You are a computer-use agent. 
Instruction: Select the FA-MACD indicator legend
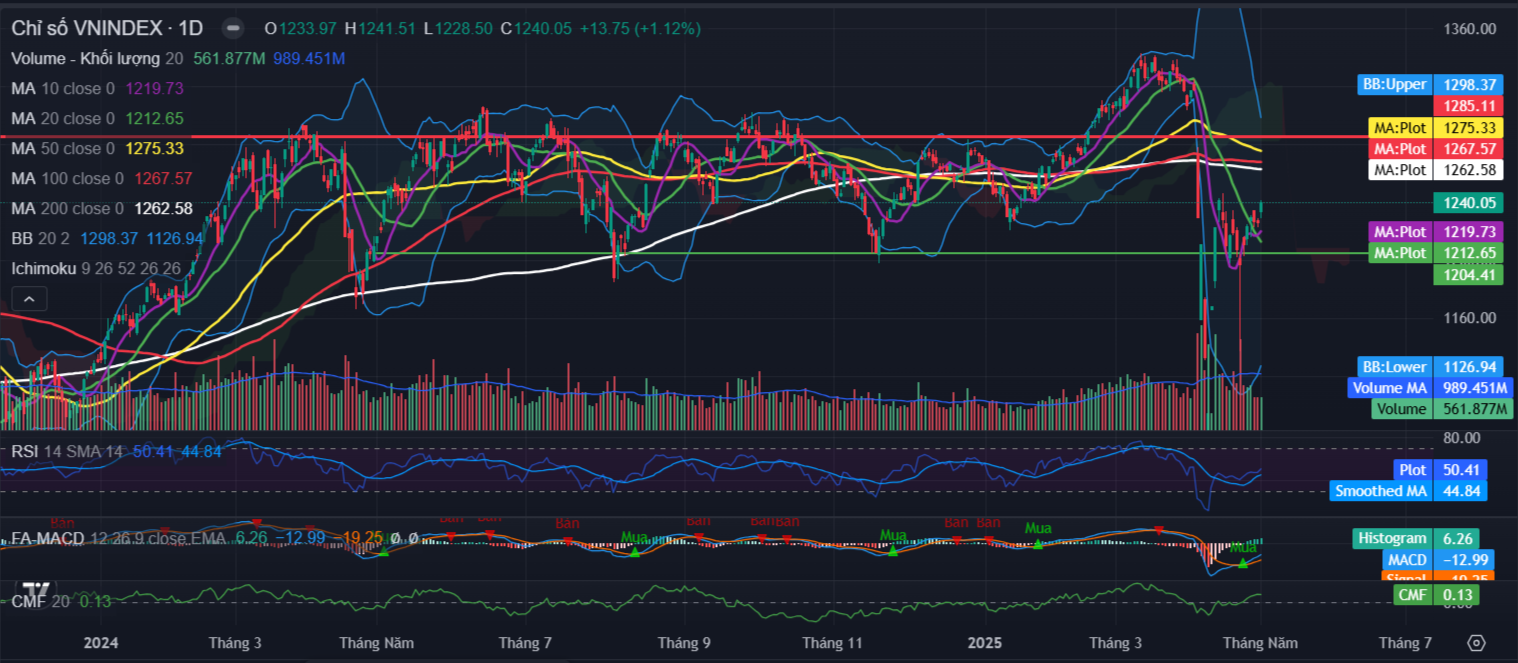click(50, 539)
